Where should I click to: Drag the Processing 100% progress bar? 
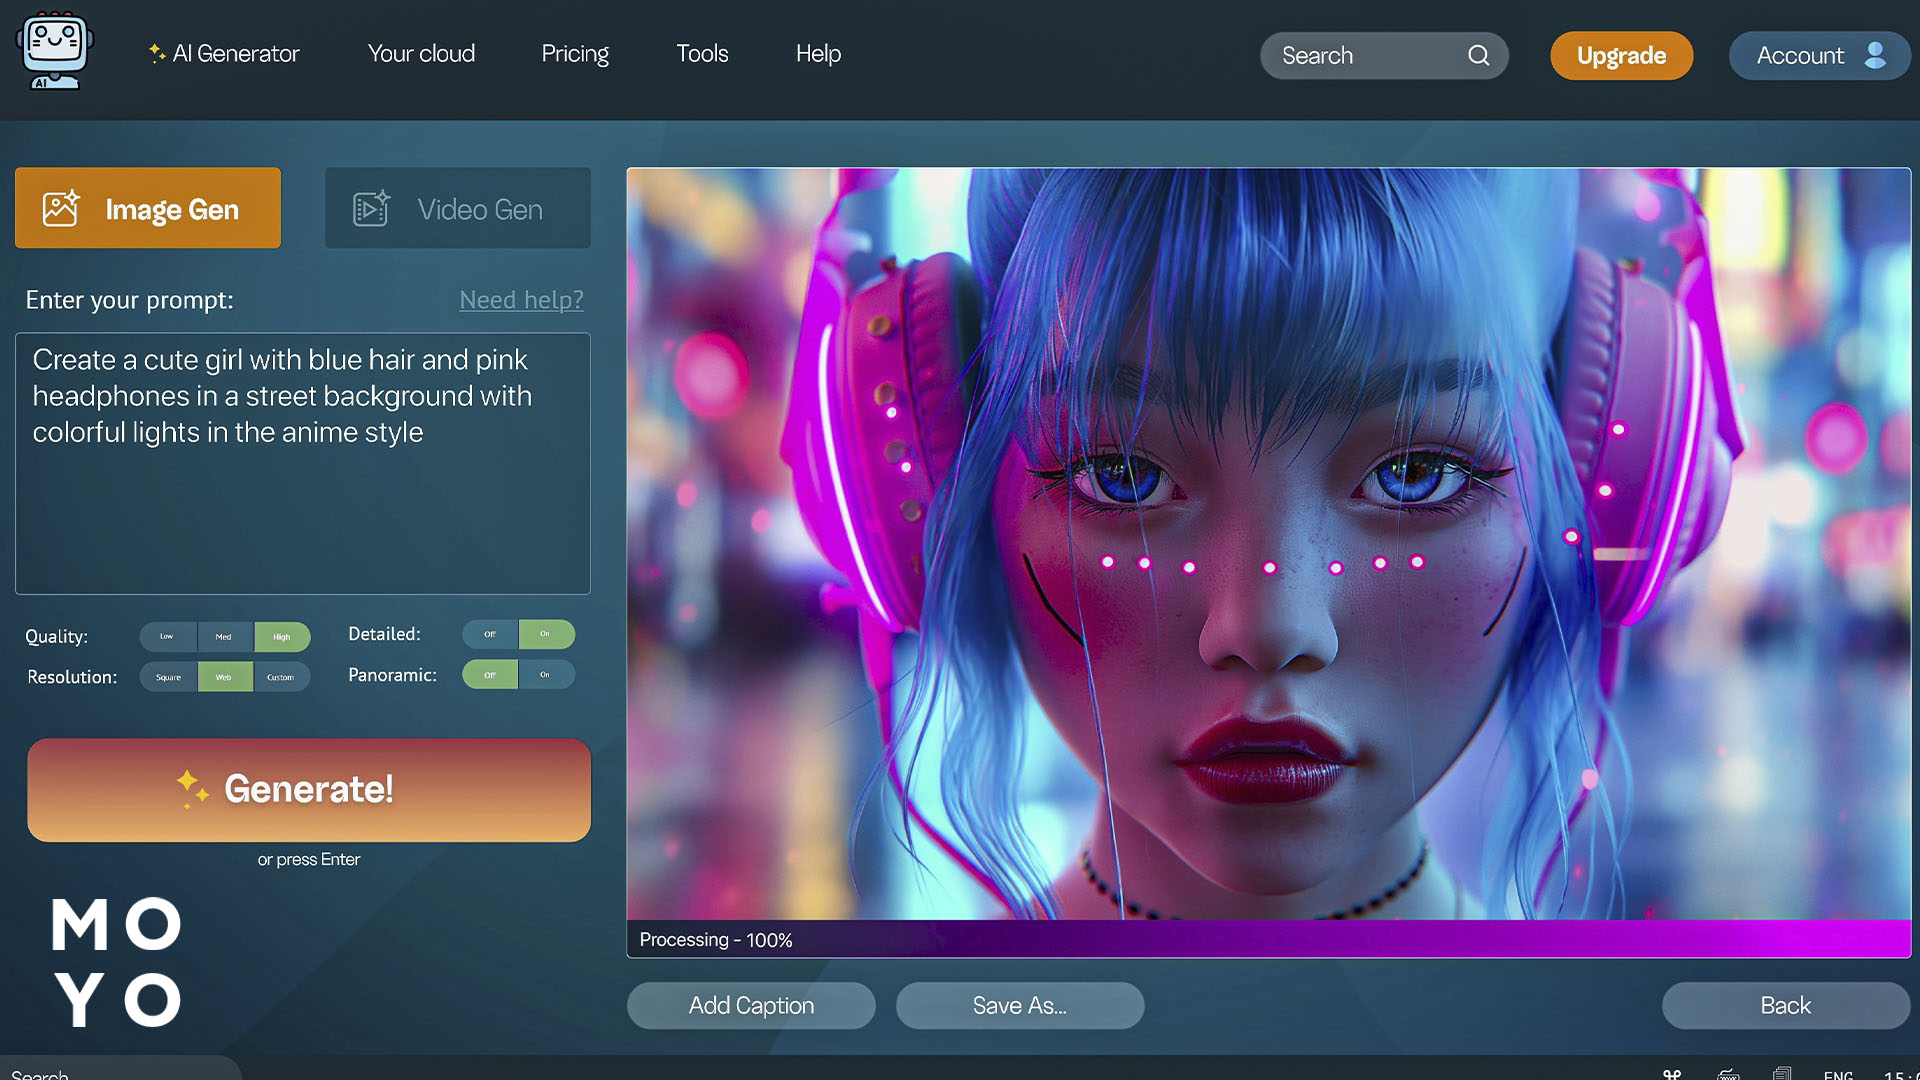pyautogui.click(x=1273, y=939)
